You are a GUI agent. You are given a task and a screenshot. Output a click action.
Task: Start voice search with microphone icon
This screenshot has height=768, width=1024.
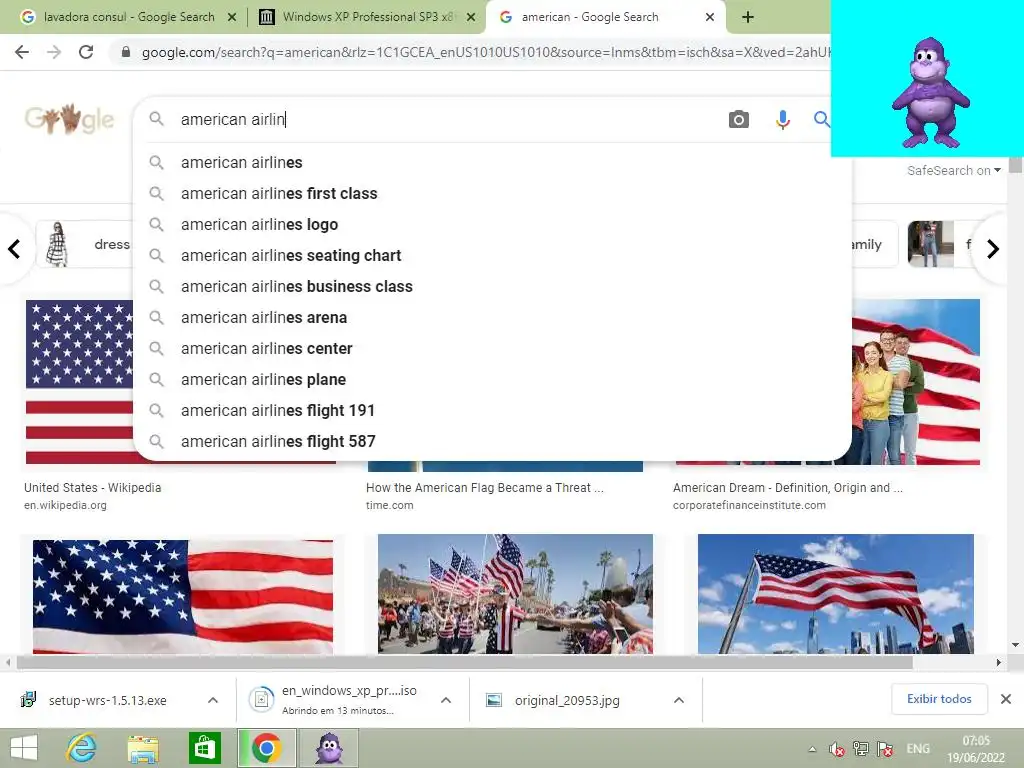(782, 120)
